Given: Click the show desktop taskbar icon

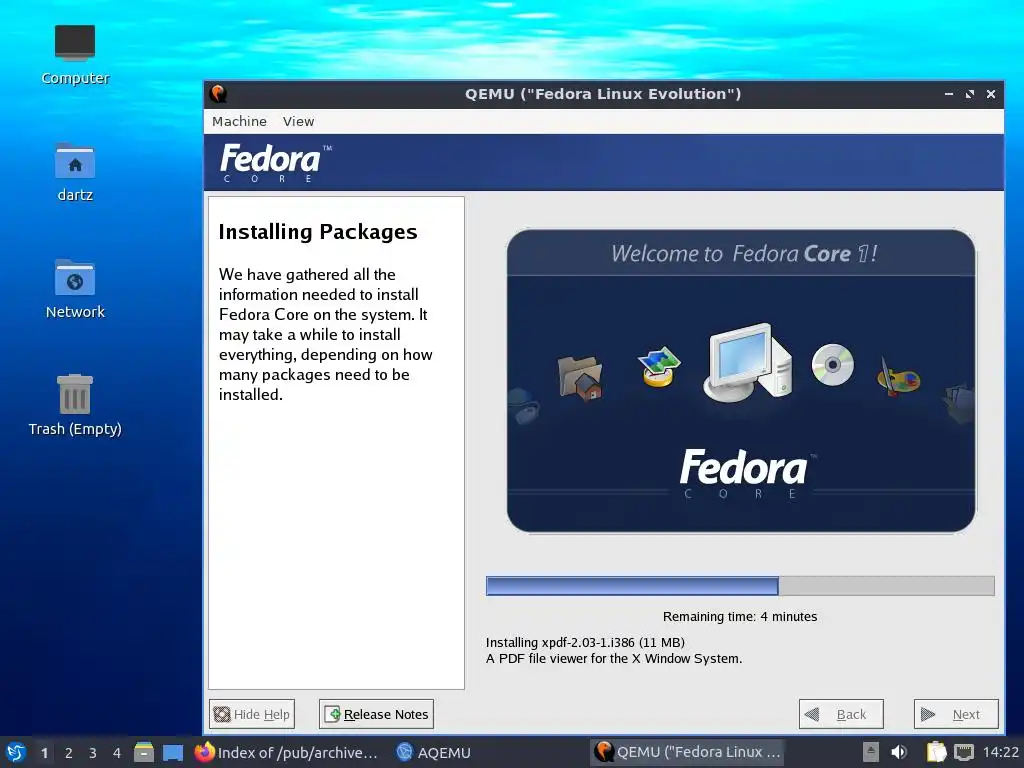Looking at the screenshot, I should (x=173, y=753).
